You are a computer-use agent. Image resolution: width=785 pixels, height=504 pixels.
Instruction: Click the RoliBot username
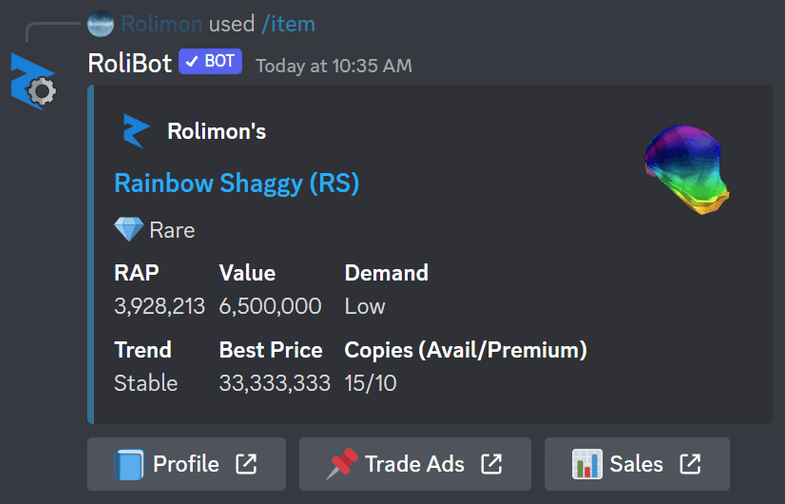[x=130, y=64]
